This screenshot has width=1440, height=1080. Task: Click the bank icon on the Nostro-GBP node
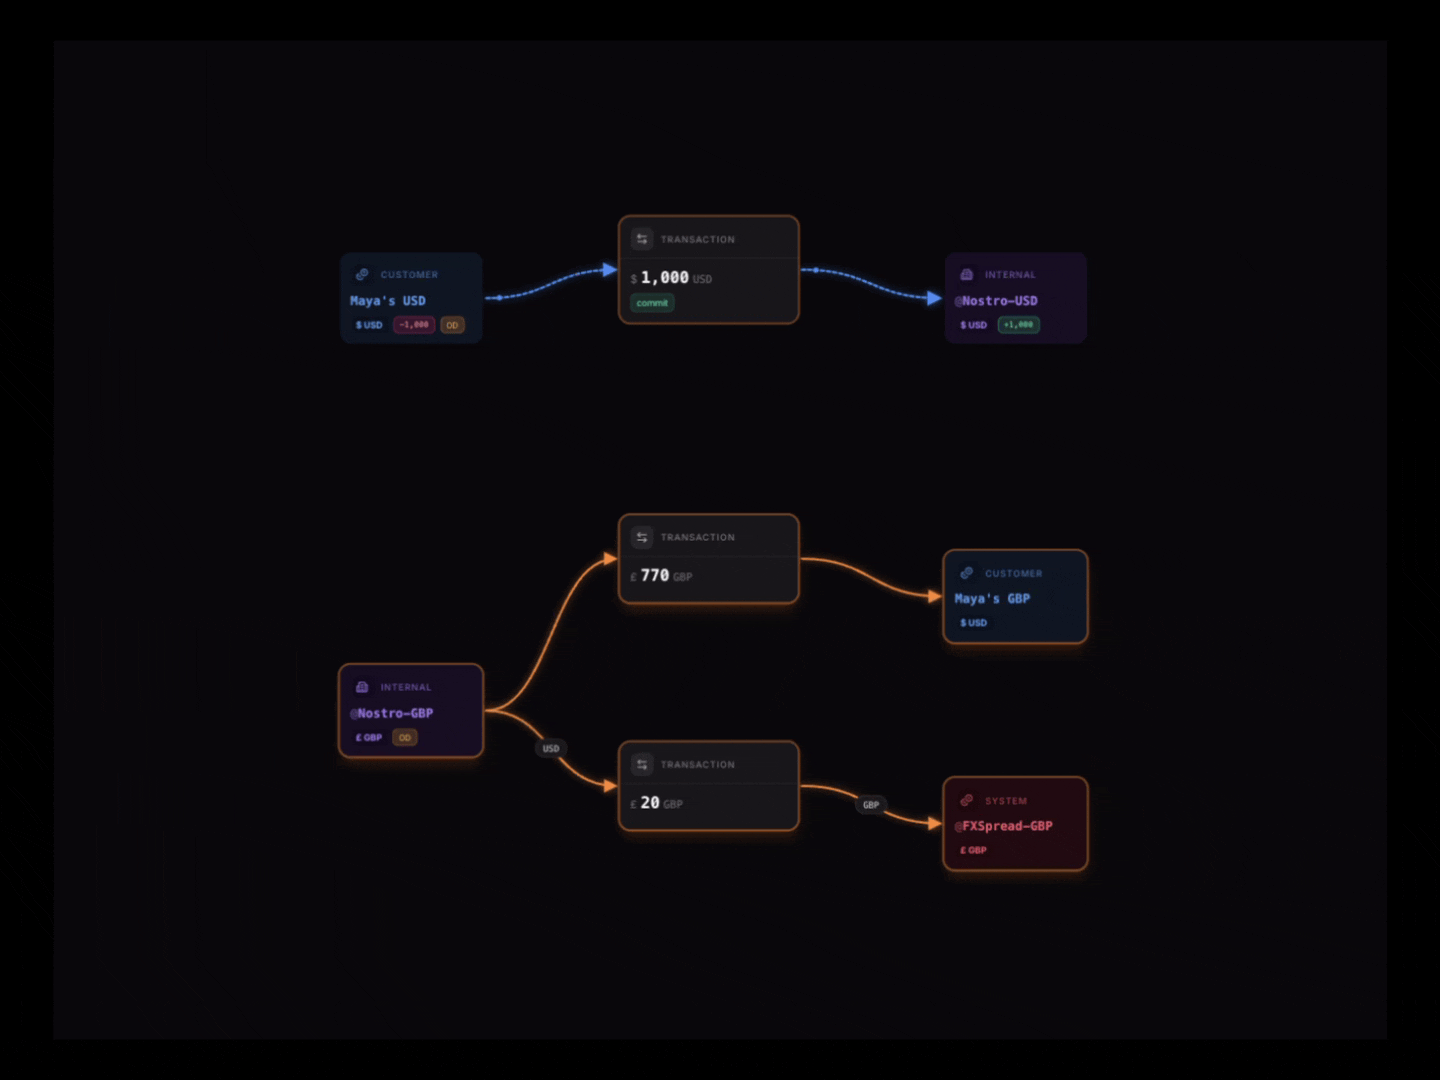pyautogui.click(x=362, y=687)
